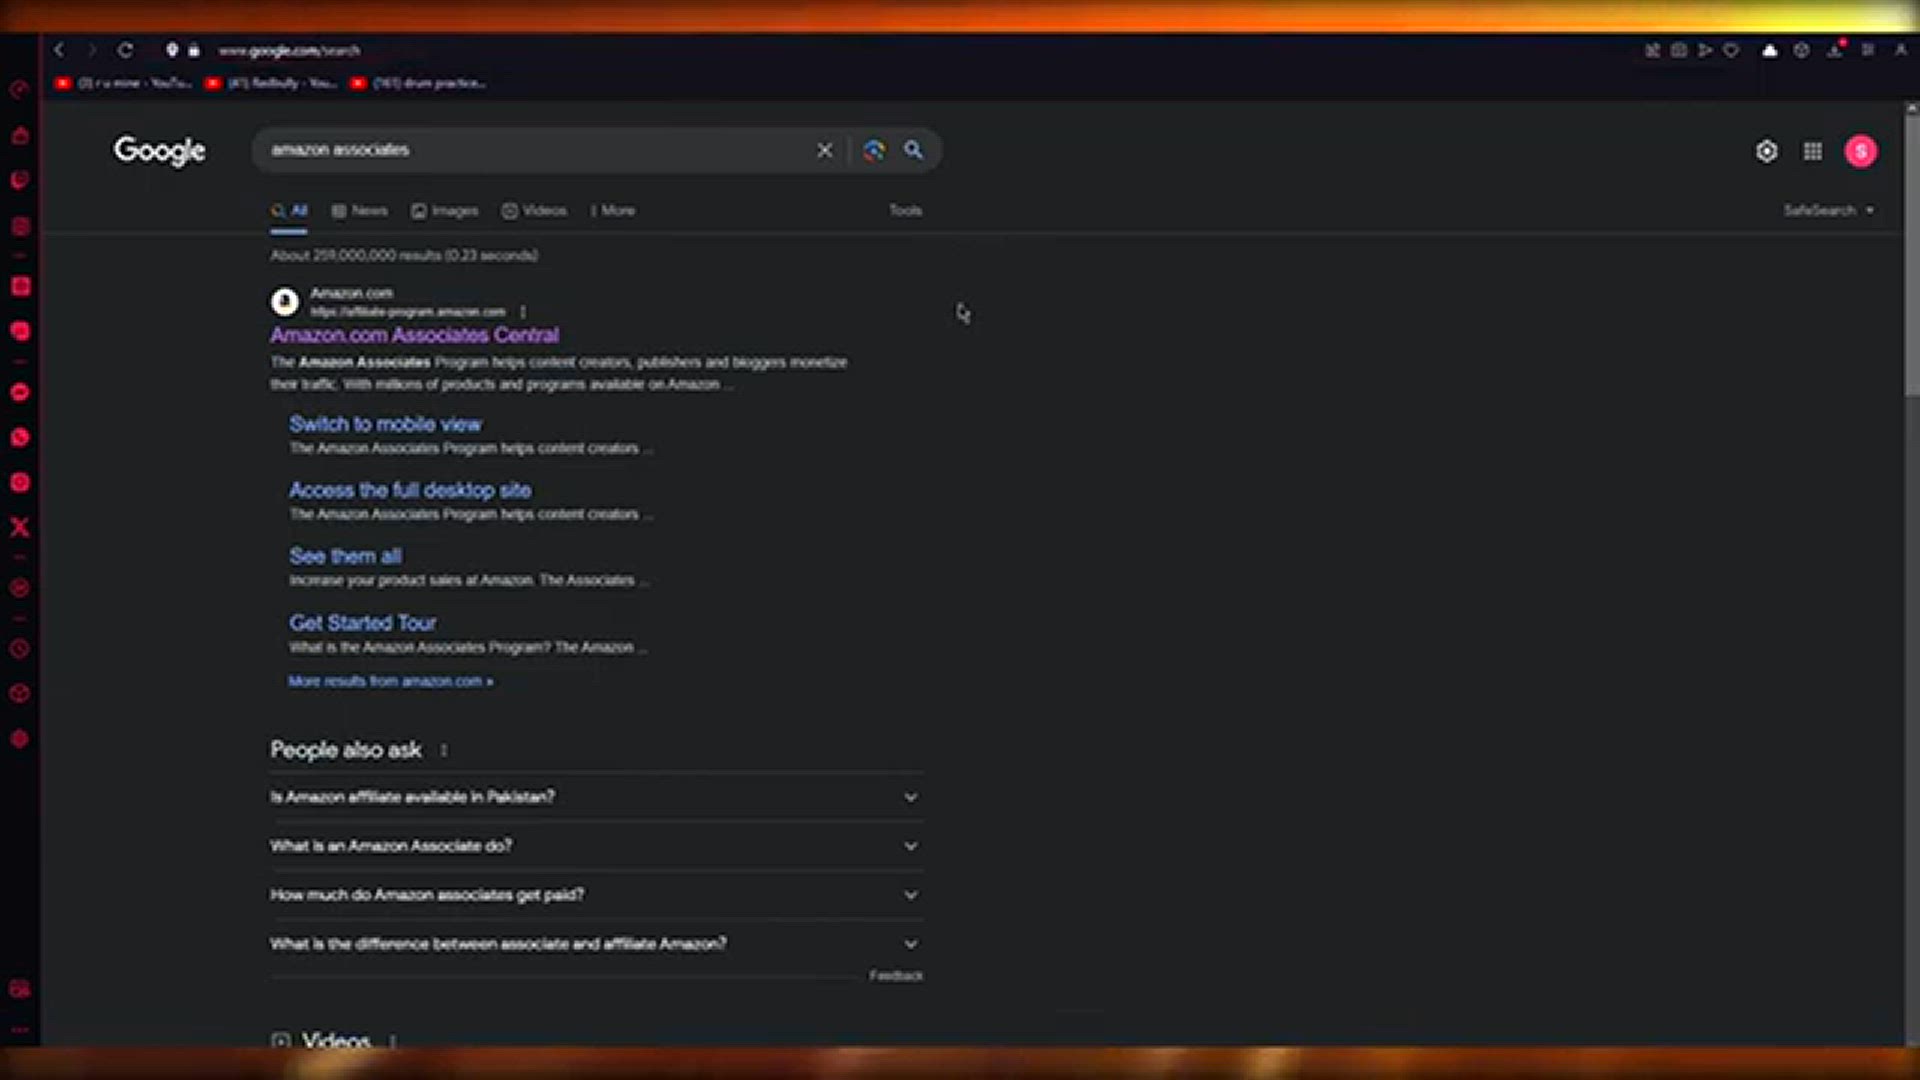Open X (Twitter) from the sidebar
The height and width of the screenshot is (1080, 1920).
[x=19, y=527]
